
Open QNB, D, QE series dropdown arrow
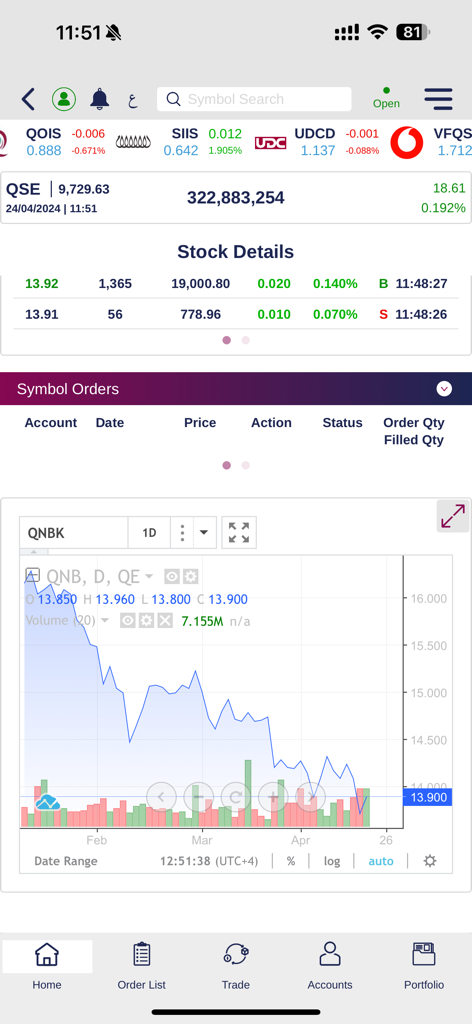coord(149,577)
